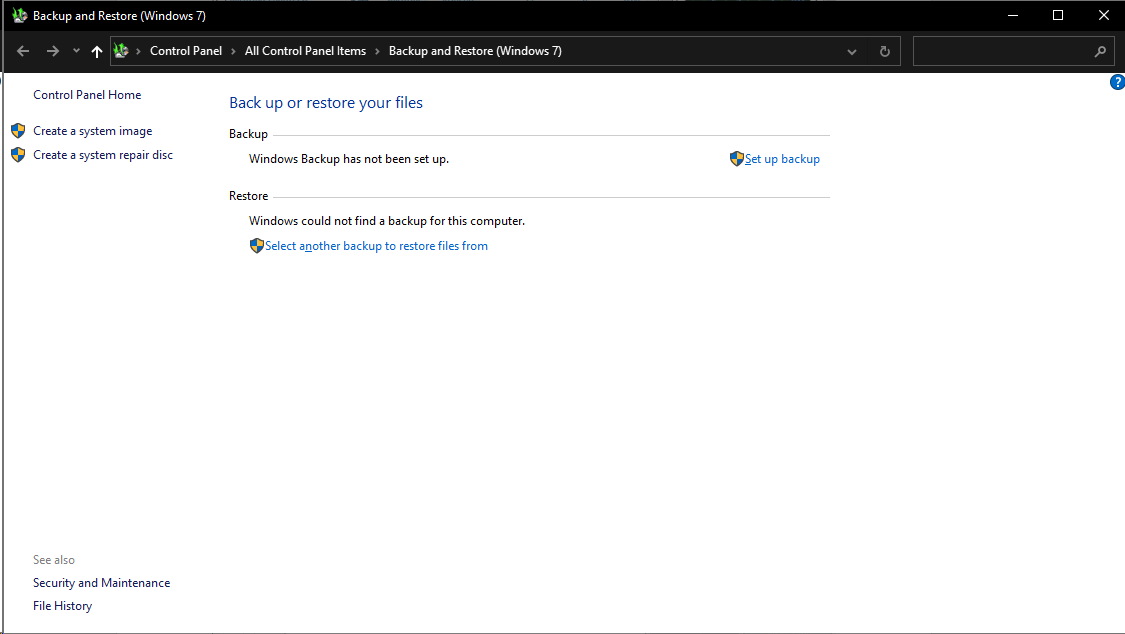Maximize the Backup and Restore window
Viewport: 1125px width, 634px height.
(1058, 15)
